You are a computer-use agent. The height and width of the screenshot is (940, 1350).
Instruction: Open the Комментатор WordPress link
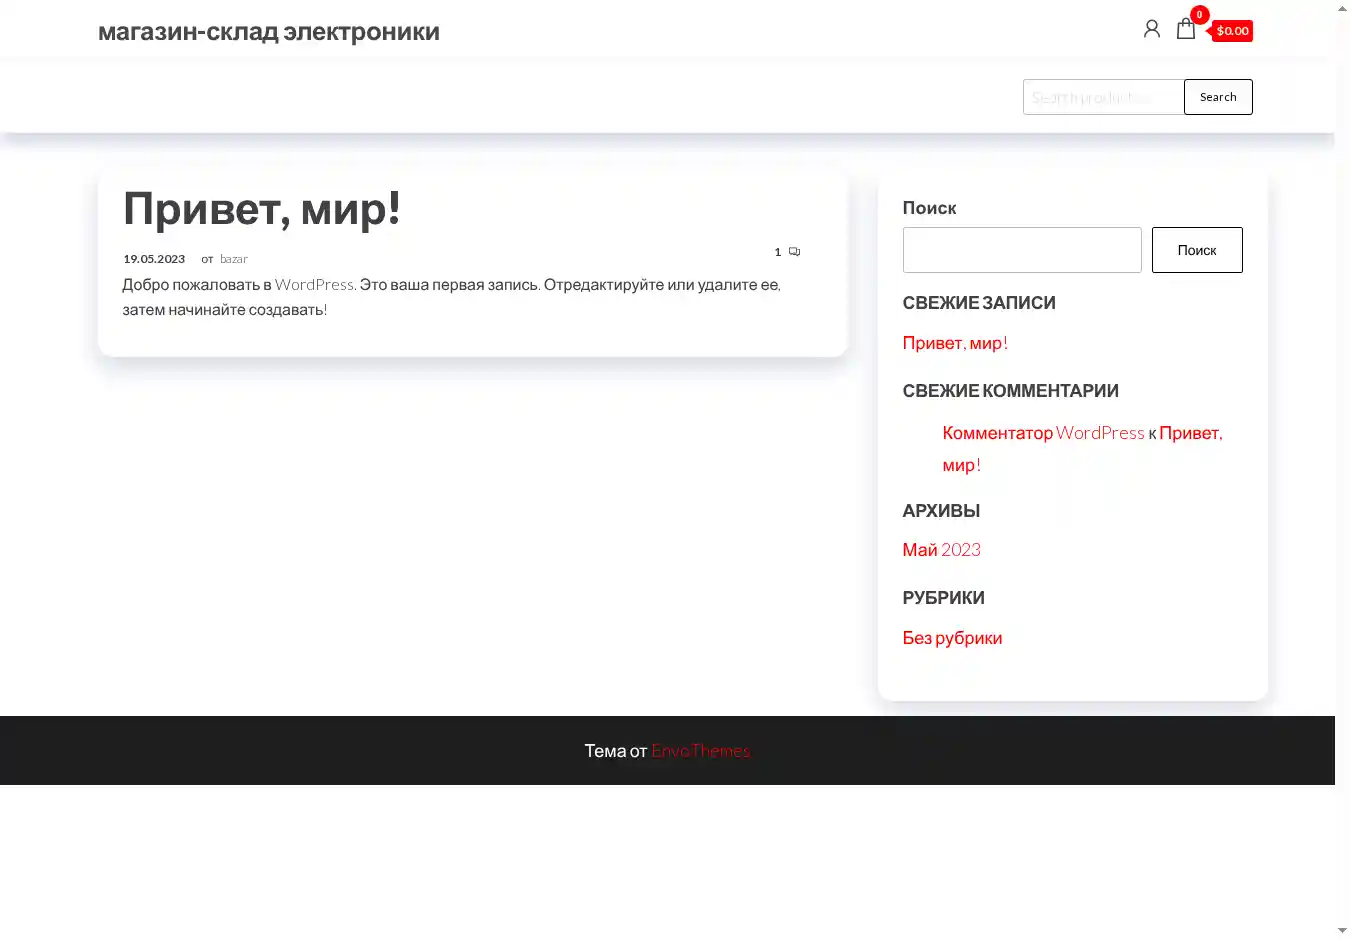tap(1042, 433)
